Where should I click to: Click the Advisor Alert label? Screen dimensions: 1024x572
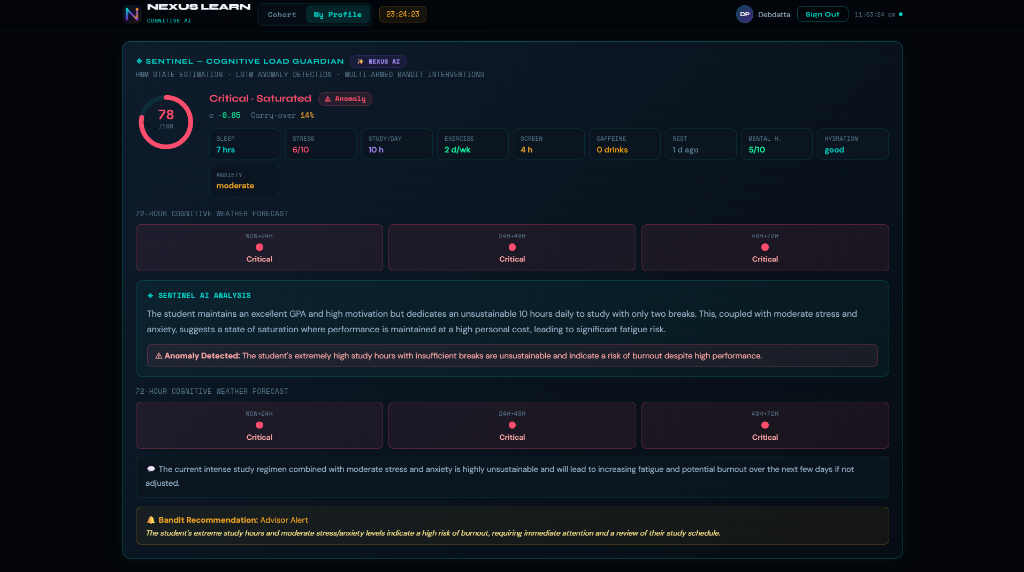pos(284,520)
